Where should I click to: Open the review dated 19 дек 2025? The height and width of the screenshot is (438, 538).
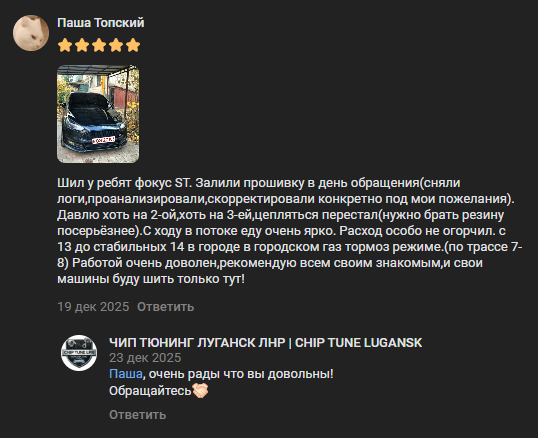click(x=93, y=307)
